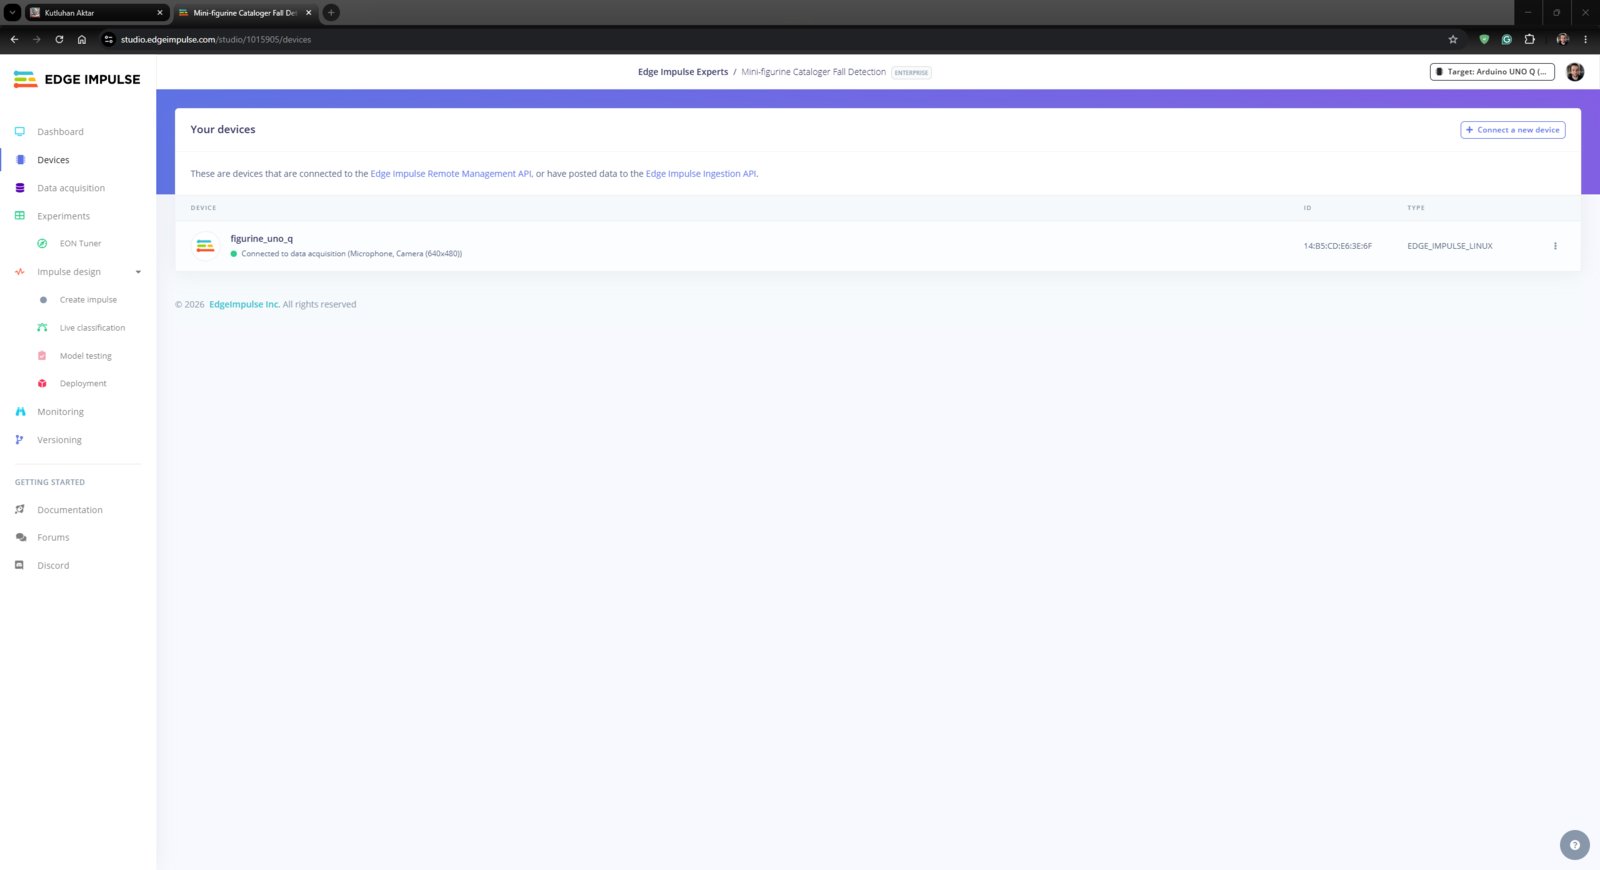Screen dimensions: 1600x870
Task: Click Edge Impulse Experts breadcrumb
Action: click(683, 72)
